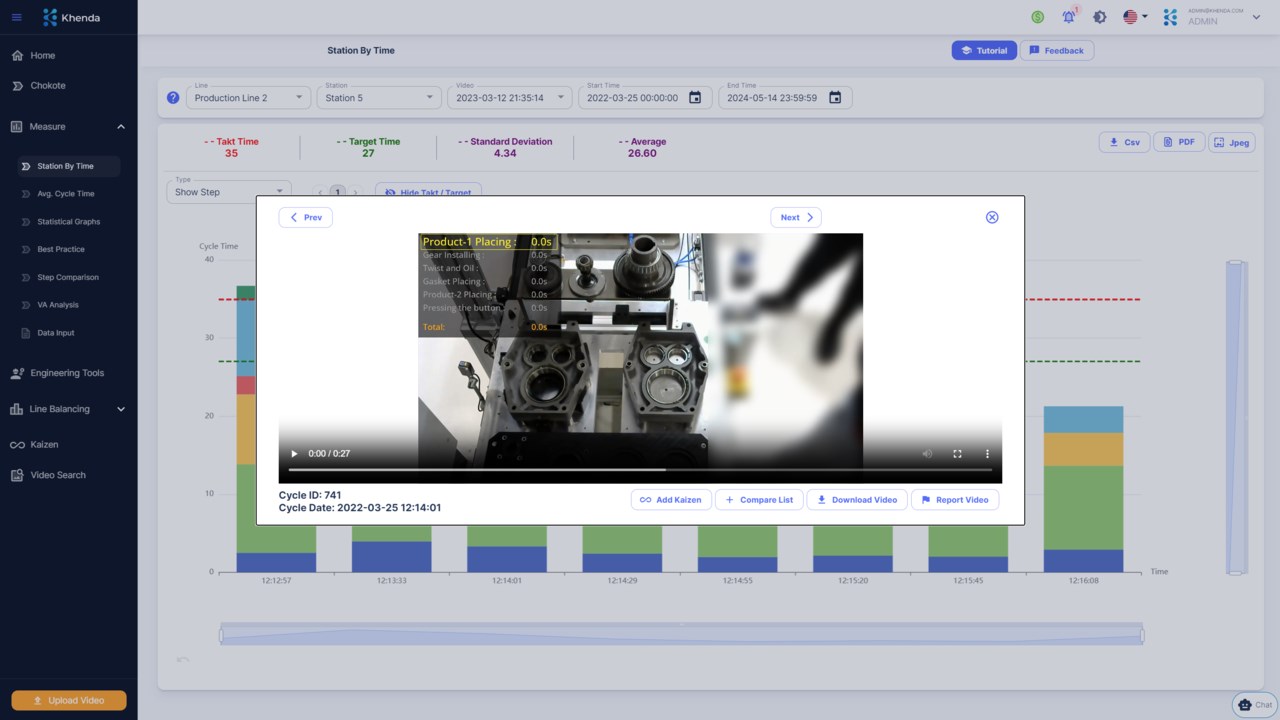Screen dimensions: 1280x720
Task: Toggle dark mode theme icon
Action: [1100, 17]
